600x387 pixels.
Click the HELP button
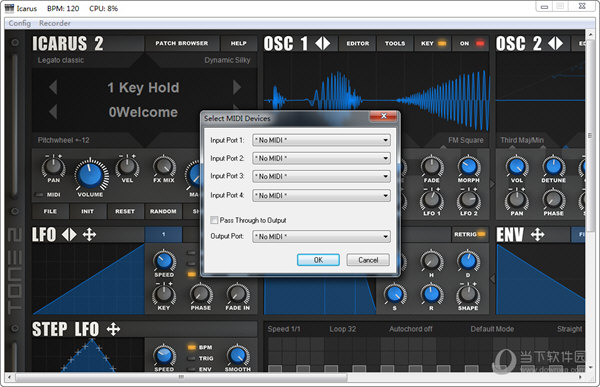coord(238,43)
